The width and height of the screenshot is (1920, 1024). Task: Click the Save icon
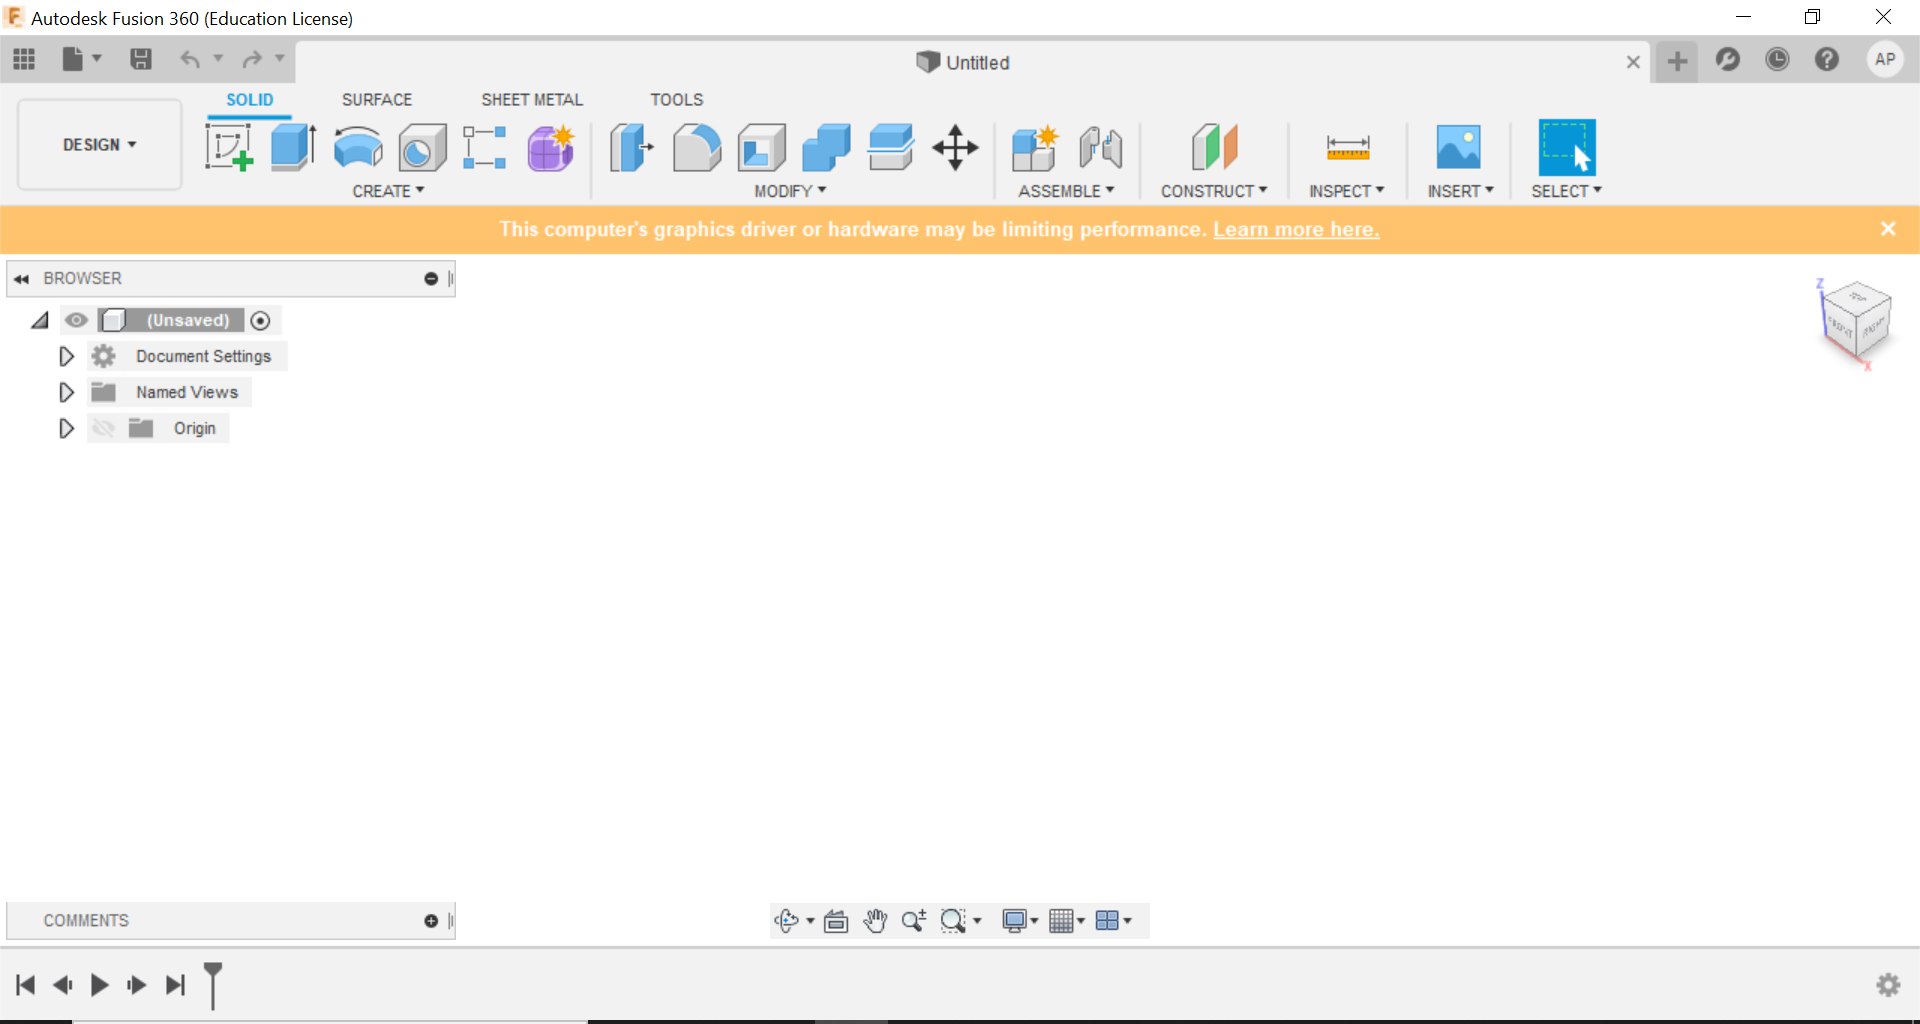click(x=141, y=60)
